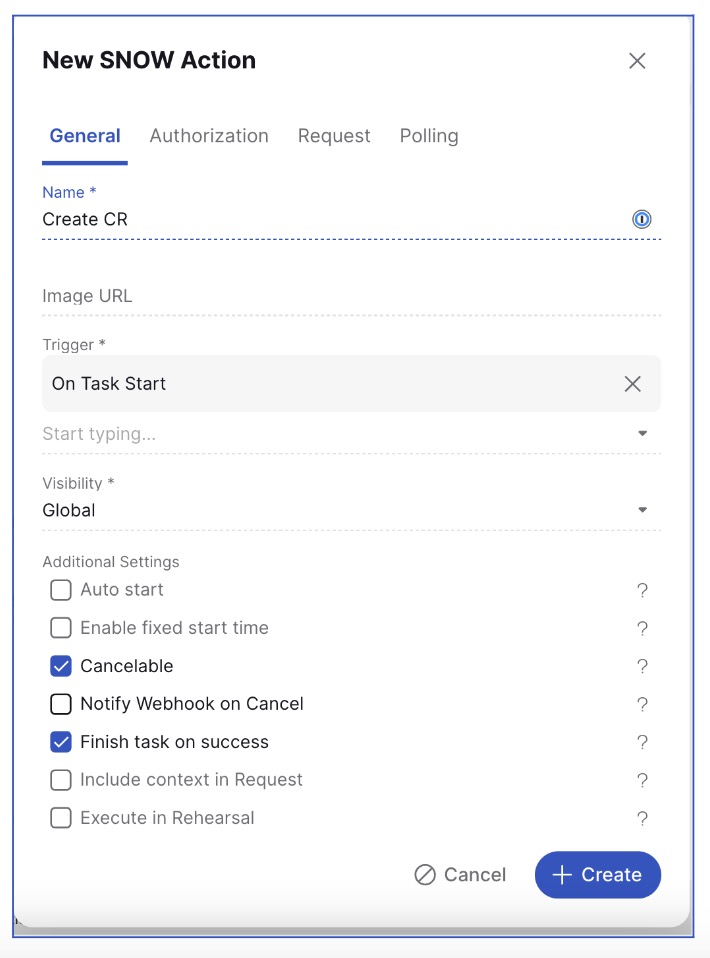Open the Visibility dropdown showing Global
Screen dimensions: 710x958
[x=351, y=510]
